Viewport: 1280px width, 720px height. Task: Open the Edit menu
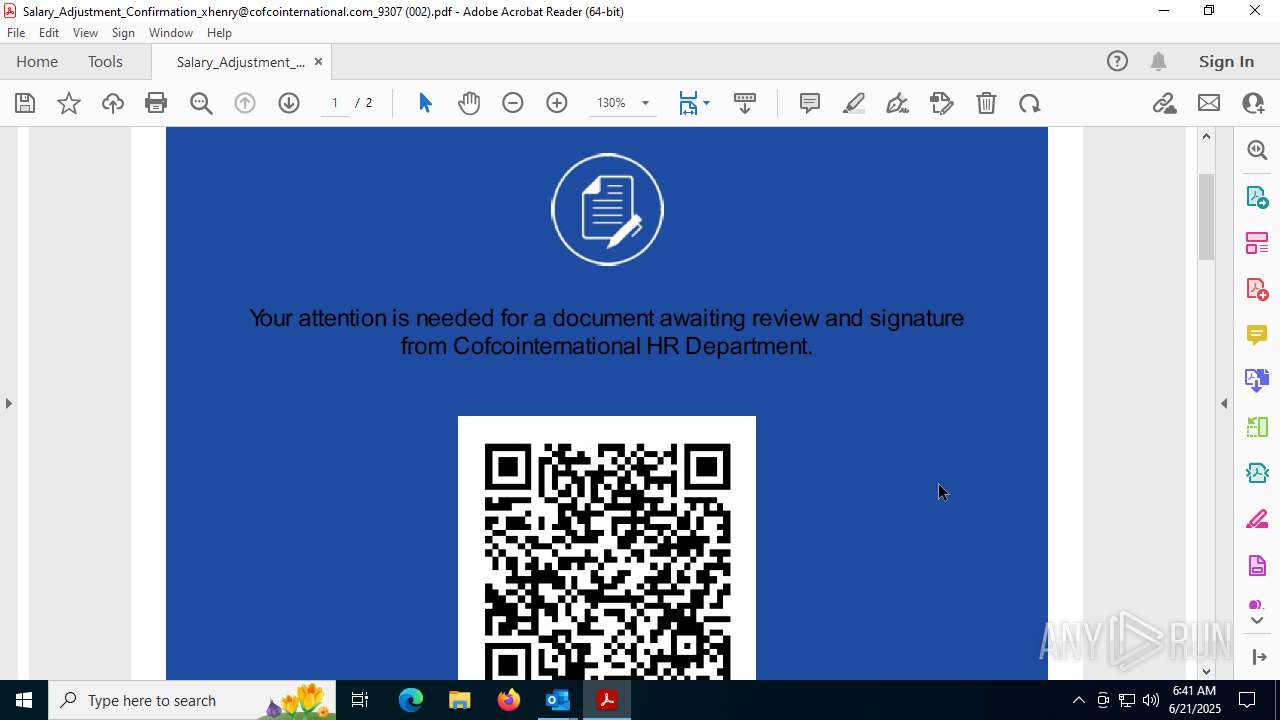tap(49, 33)
